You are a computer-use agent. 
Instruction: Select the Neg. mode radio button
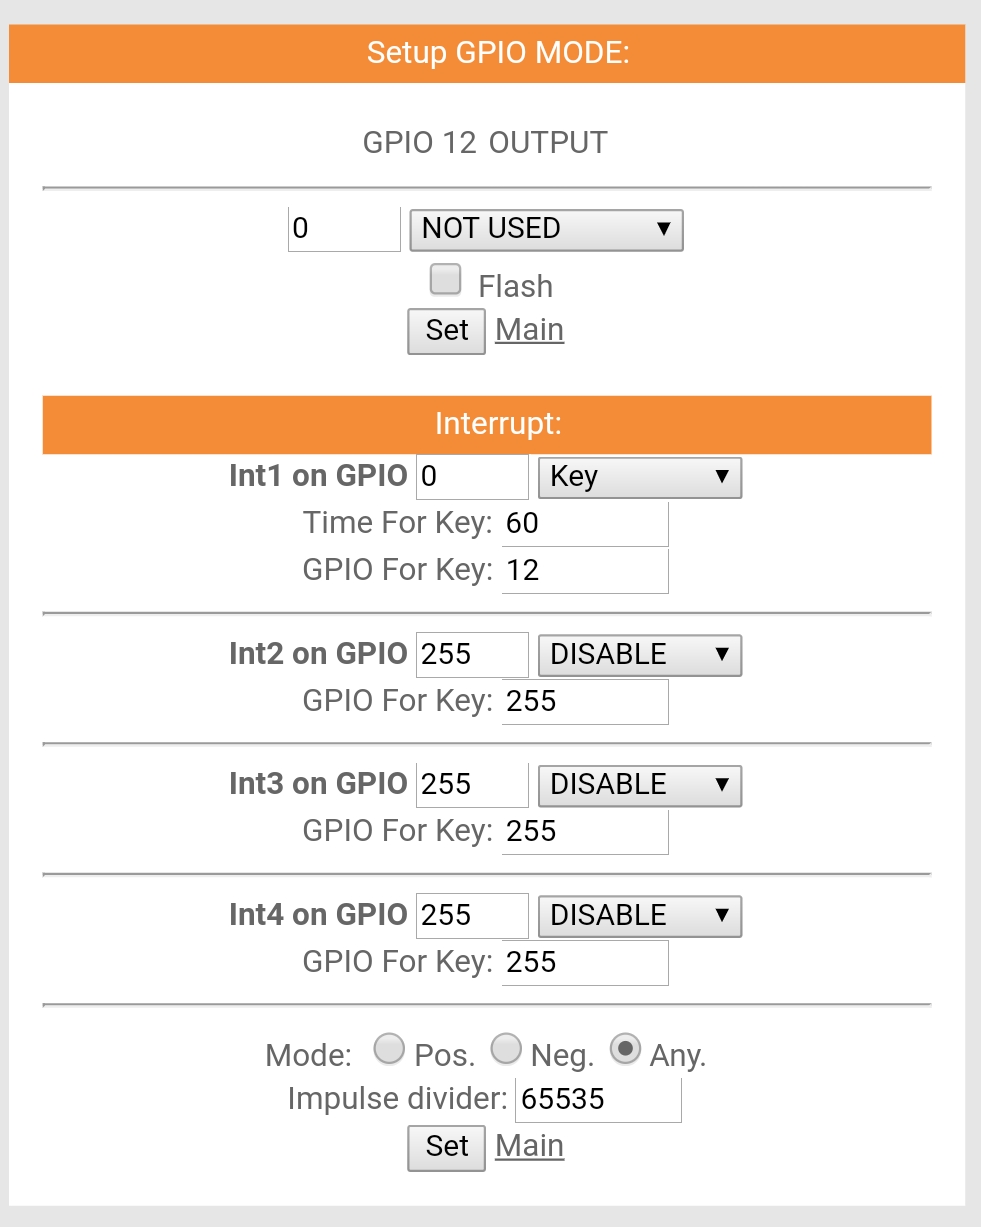point(506,1049)
